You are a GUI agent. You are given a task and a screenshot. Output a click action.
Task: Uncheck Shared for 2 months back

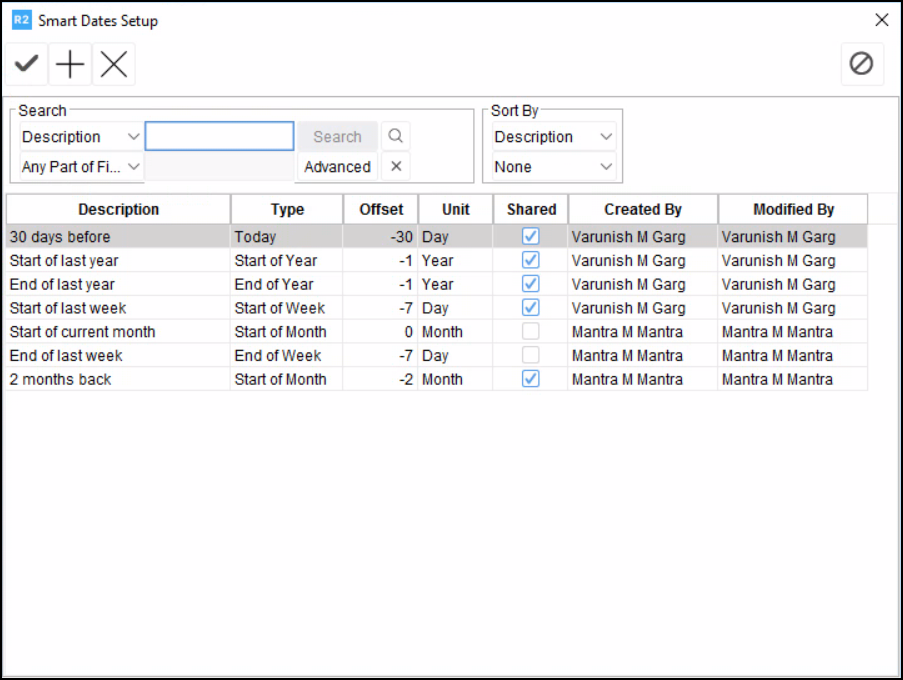click(x=531, y=380)
